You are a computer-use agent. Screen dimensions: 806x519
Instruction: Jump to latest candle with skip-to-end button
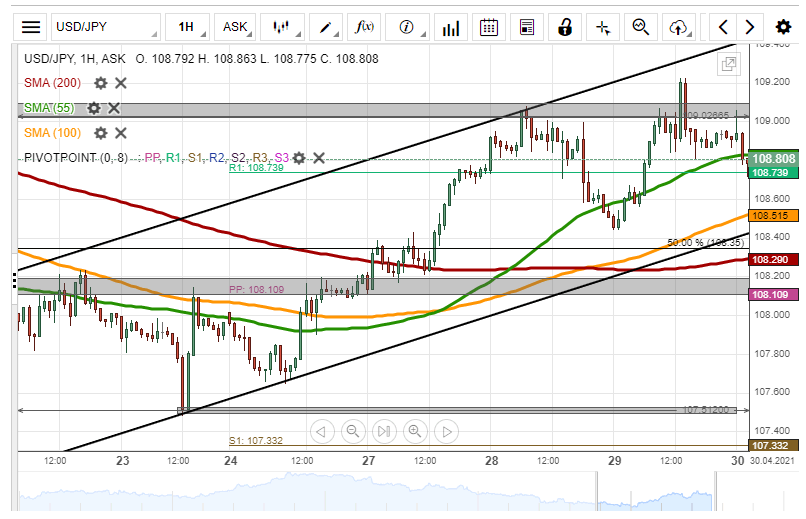(x=384, y=432)
